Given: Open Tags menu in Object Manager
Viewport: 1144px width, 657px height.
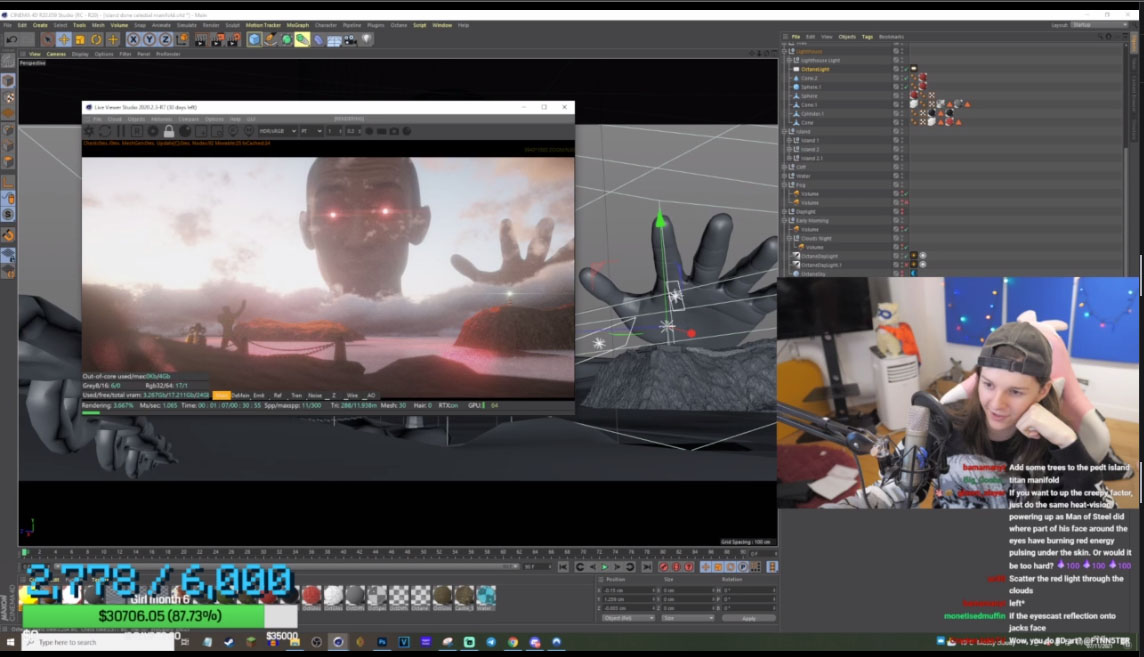Looking at the screenshot, I should [x=867, y=36].
